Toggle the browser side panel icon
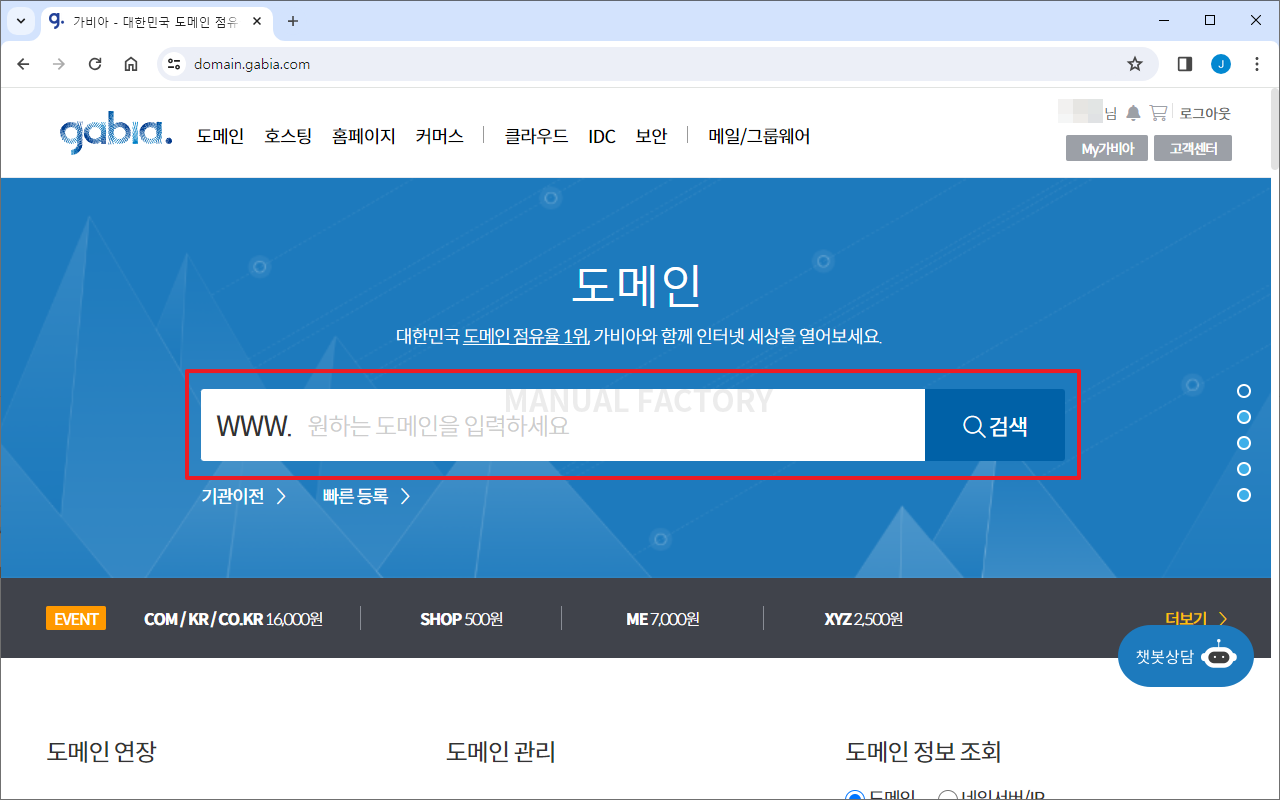The height and width of the screenshot is (800, 1280). pyautogui.click(x=1185, y=64)
